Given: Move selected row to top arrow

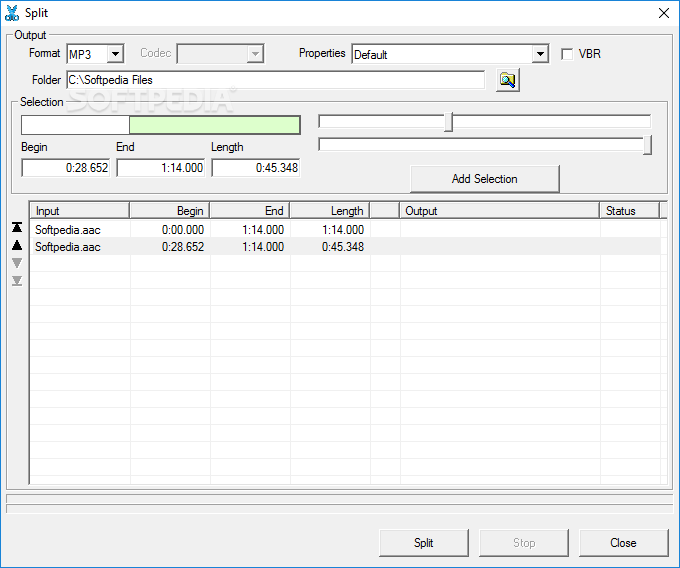Looking at the screenshot, I should (17, 227).
